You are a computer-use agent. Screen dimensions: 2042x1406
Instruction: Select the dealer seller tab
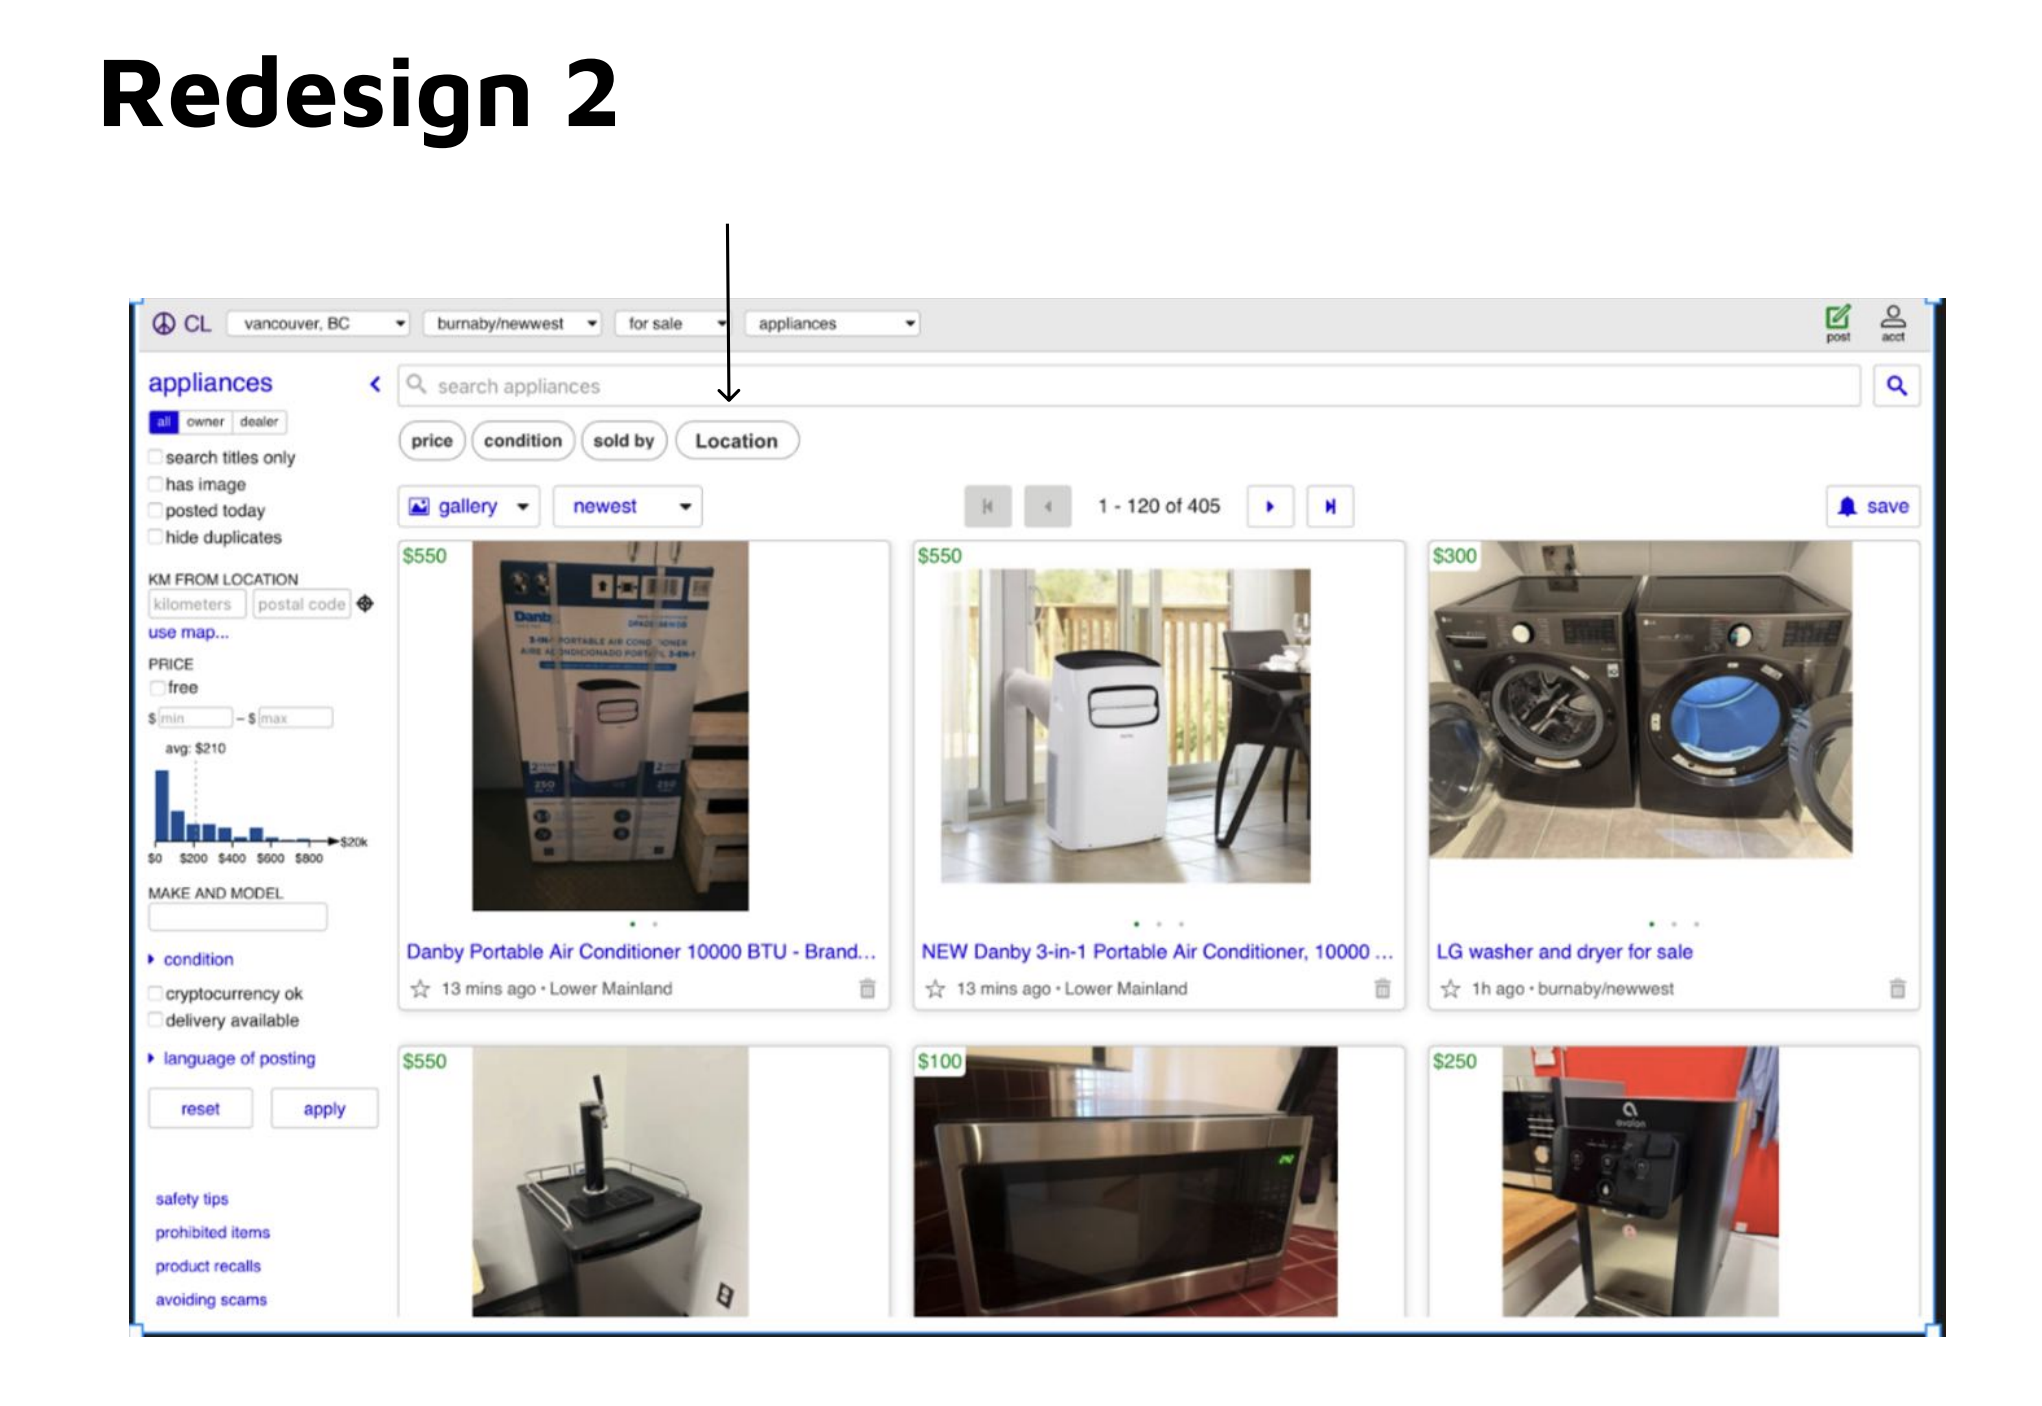(x=259, y=422)
